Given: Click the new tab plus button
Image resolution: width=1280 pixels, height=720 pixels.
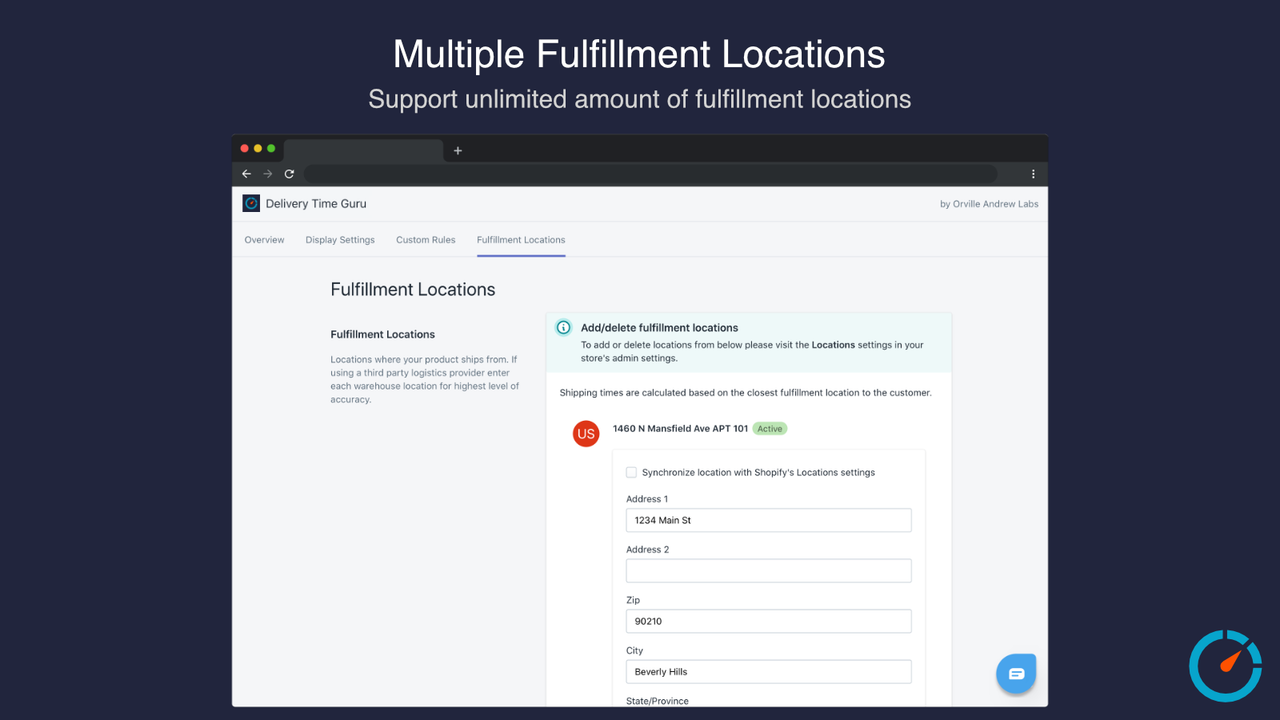Looking at the screenshot, I should pyautogui.click(x=457, y=150).
